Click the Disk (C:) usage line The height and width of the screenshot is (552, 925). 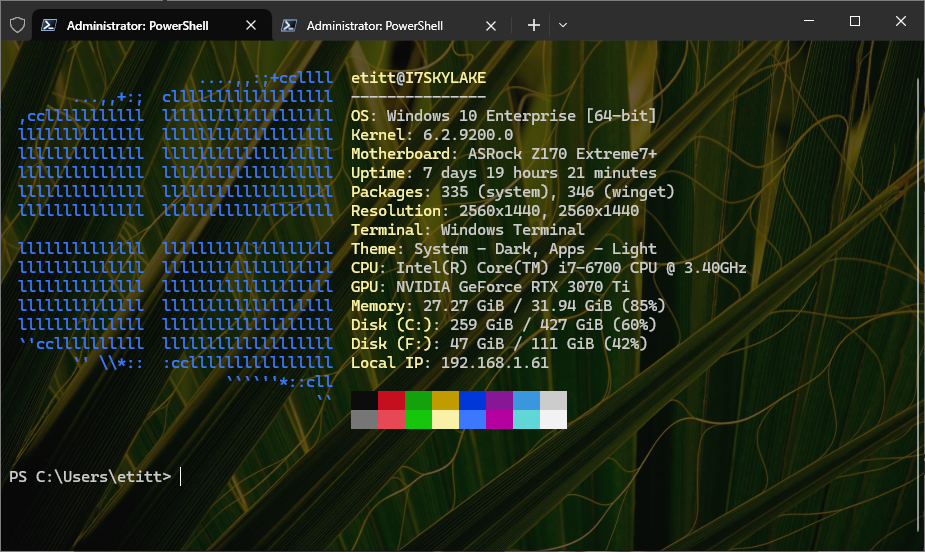tap(504, 324)
